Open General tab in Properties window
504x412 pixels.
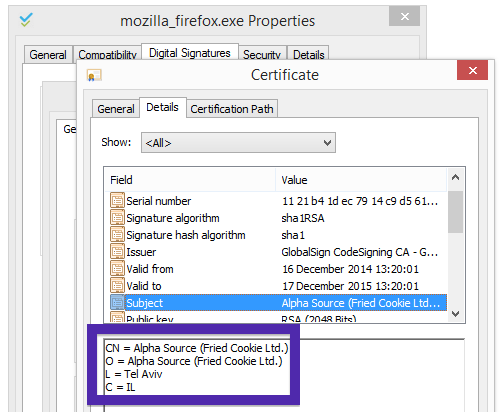click(48, 55)
